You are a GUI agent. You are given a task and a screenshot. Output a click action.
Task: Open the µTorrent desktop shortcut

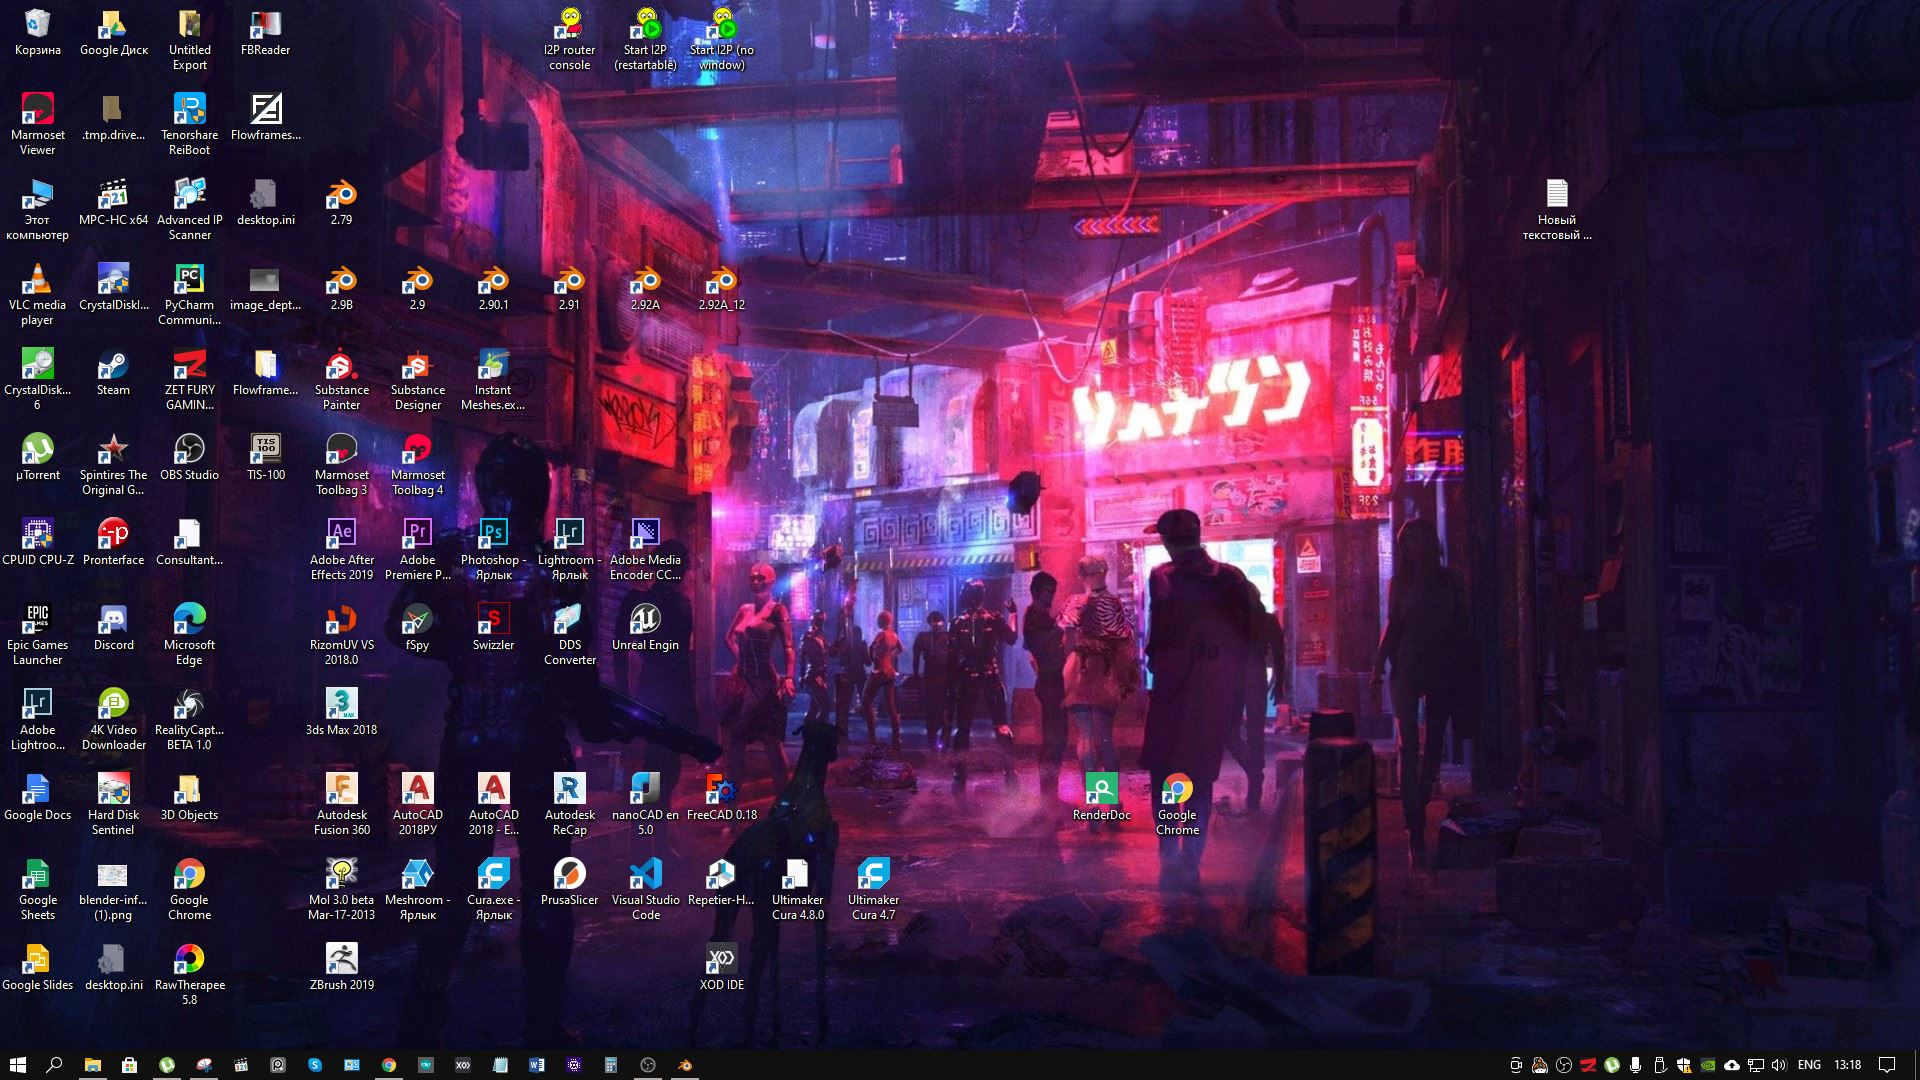click(37, 457)
